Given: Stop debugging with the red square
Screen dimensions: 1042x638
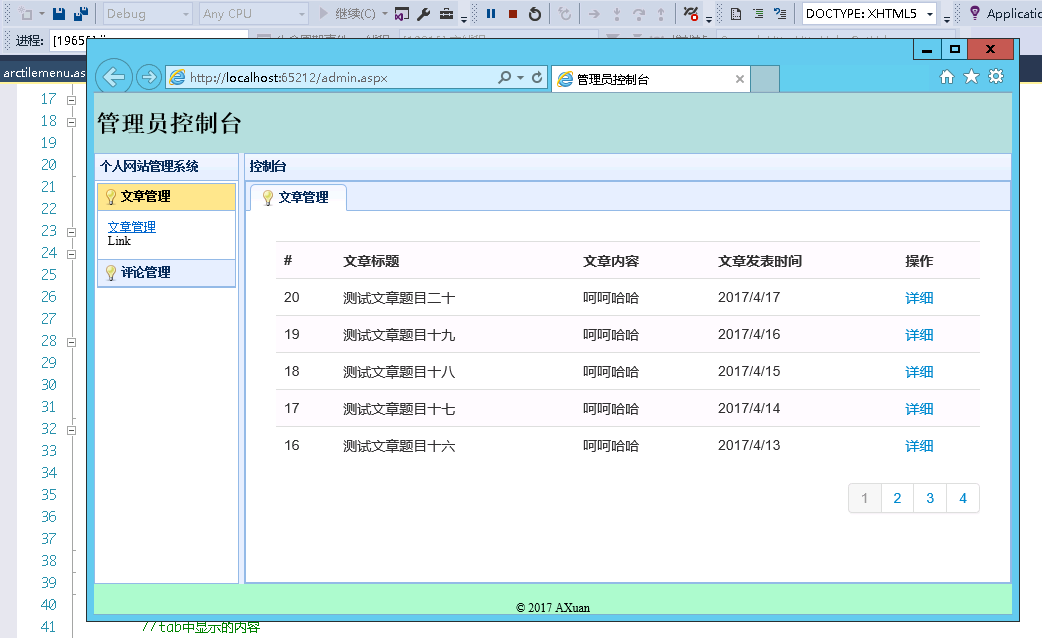Looking at the screenshot, I should (x=512, y=13).
